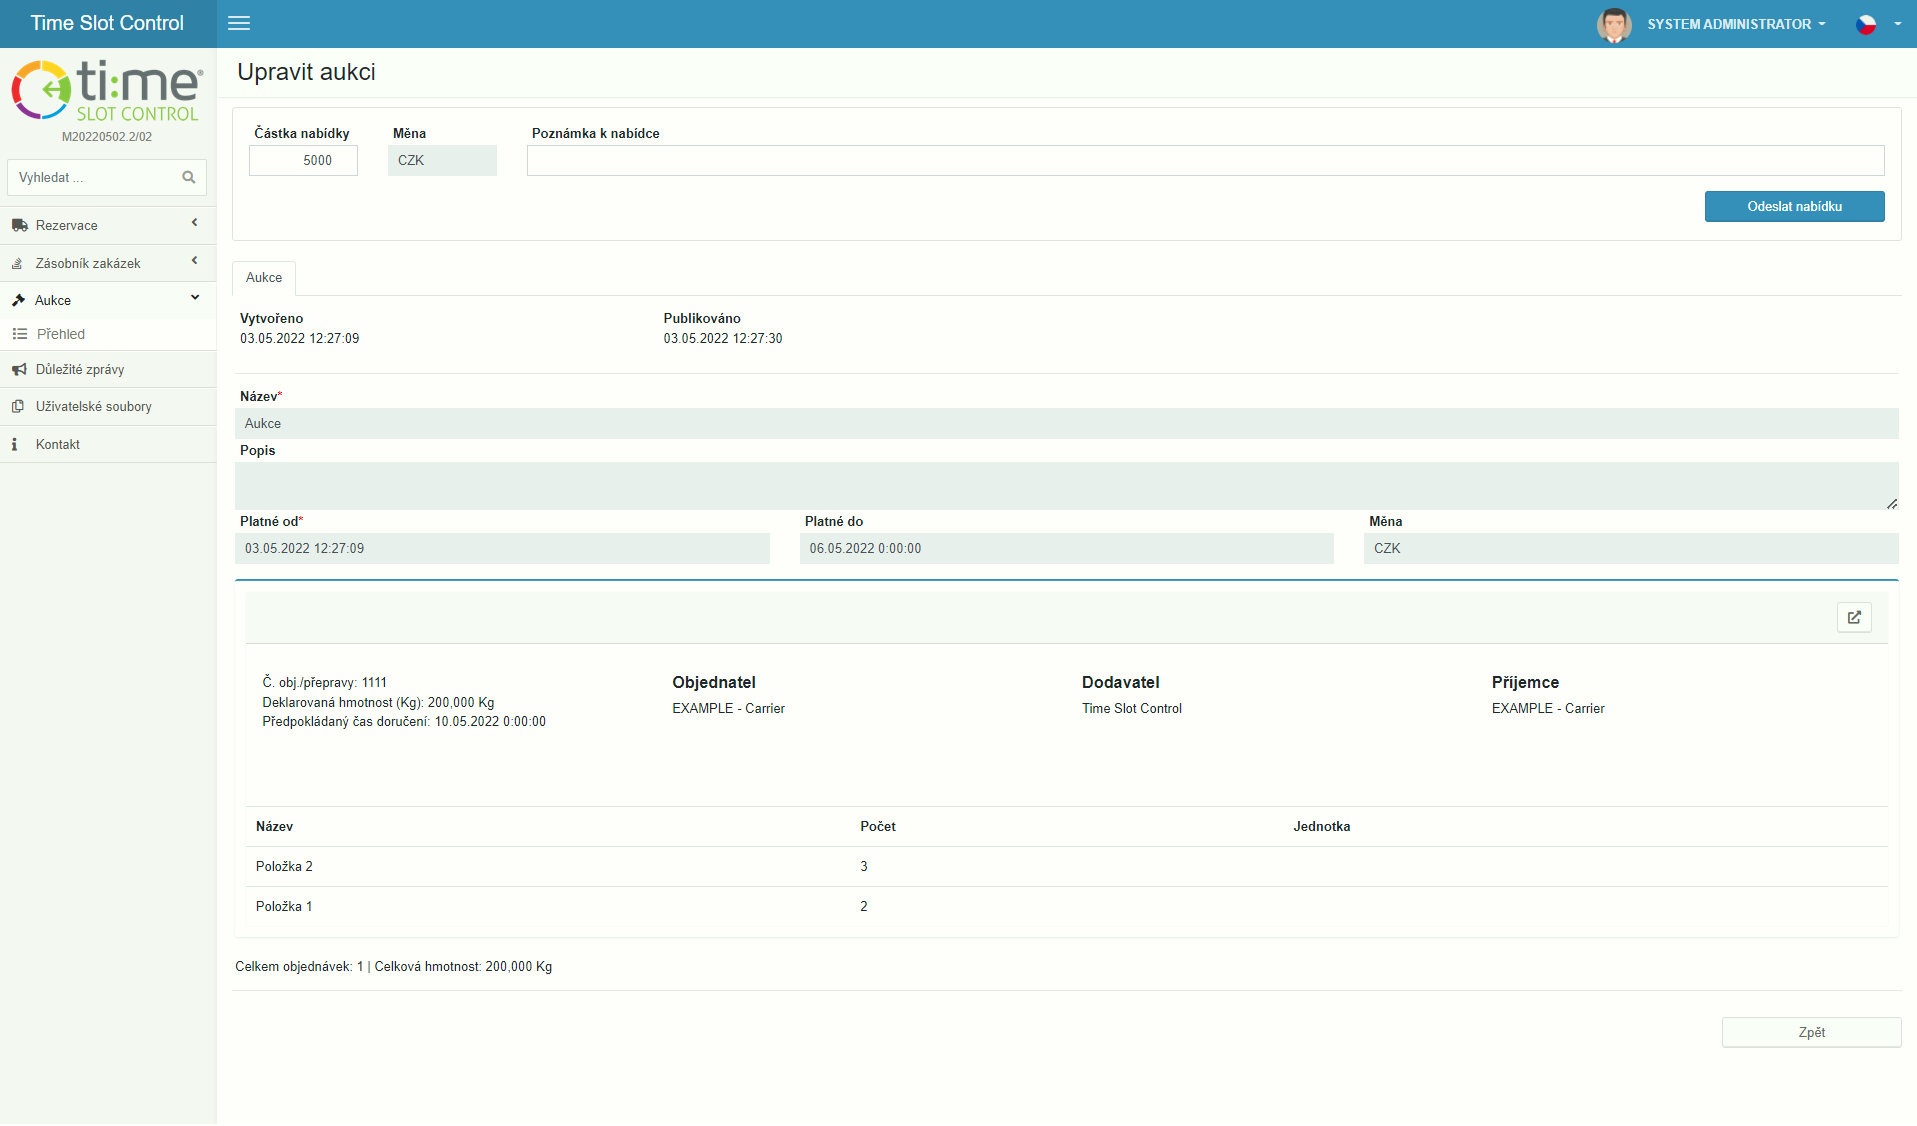Click the Zpět button

click(x=1811, y=1032)
